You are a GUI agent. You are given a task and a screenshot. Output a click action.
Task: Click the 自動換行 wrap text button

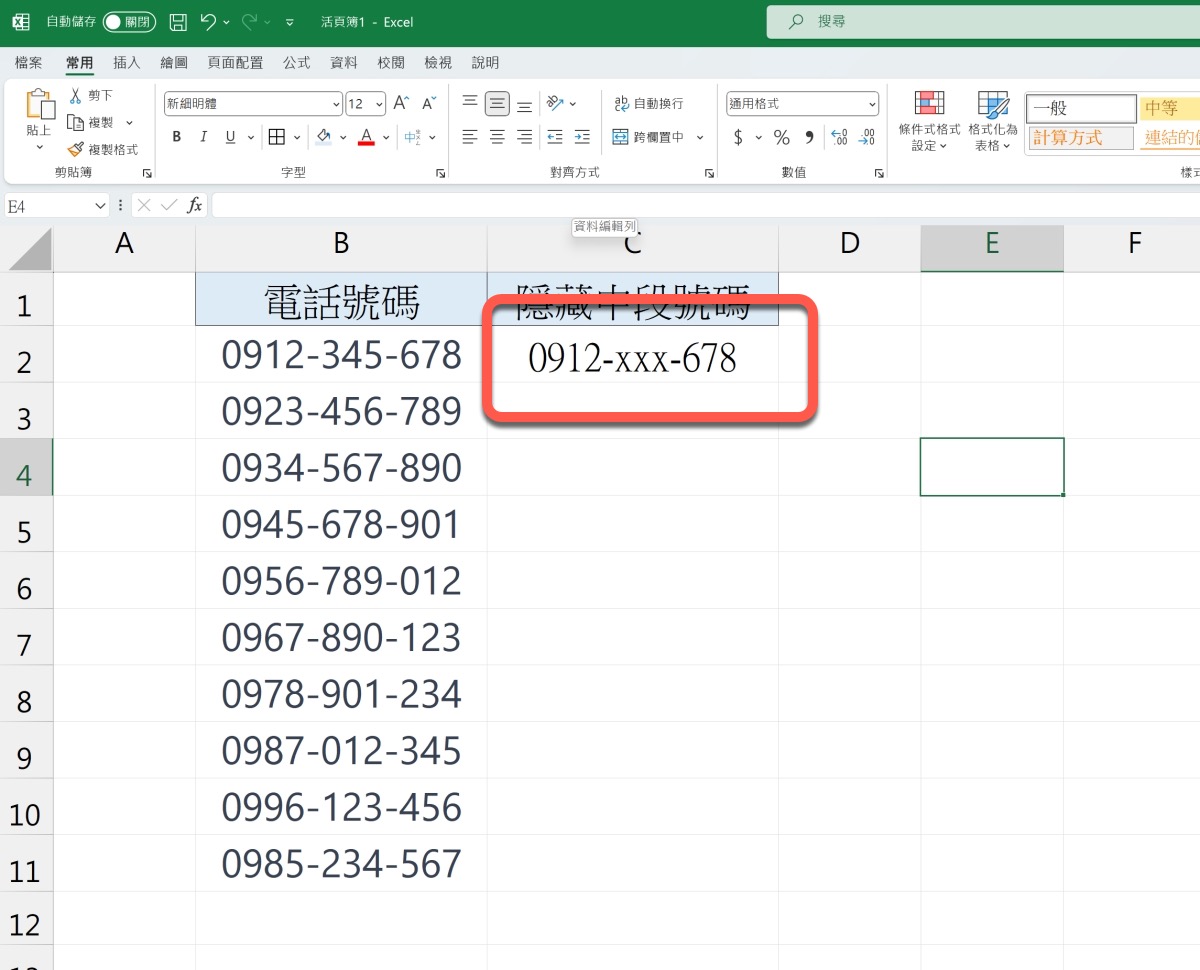(x=649, y=103)
